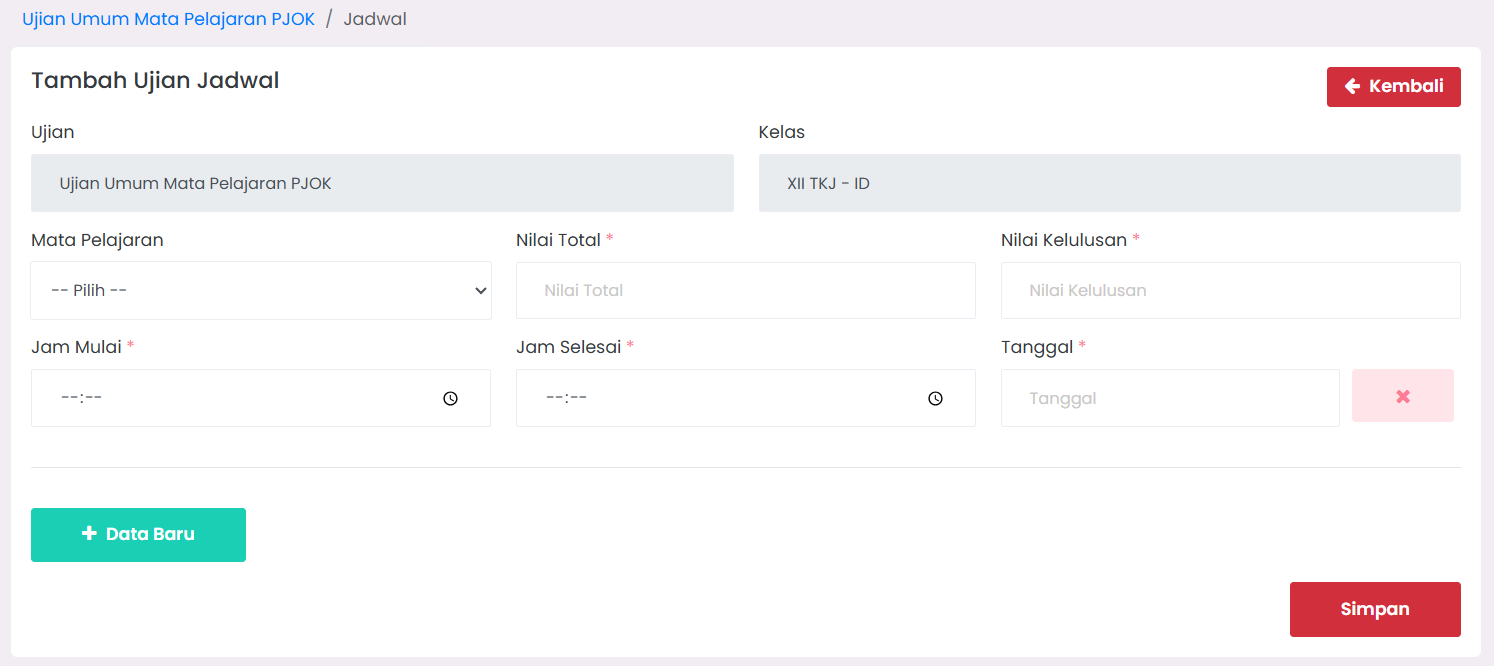This screenshot has height=666, width=1494.
Task: Click the clock icon in Jam Mulai
Action: coord(450,398)
